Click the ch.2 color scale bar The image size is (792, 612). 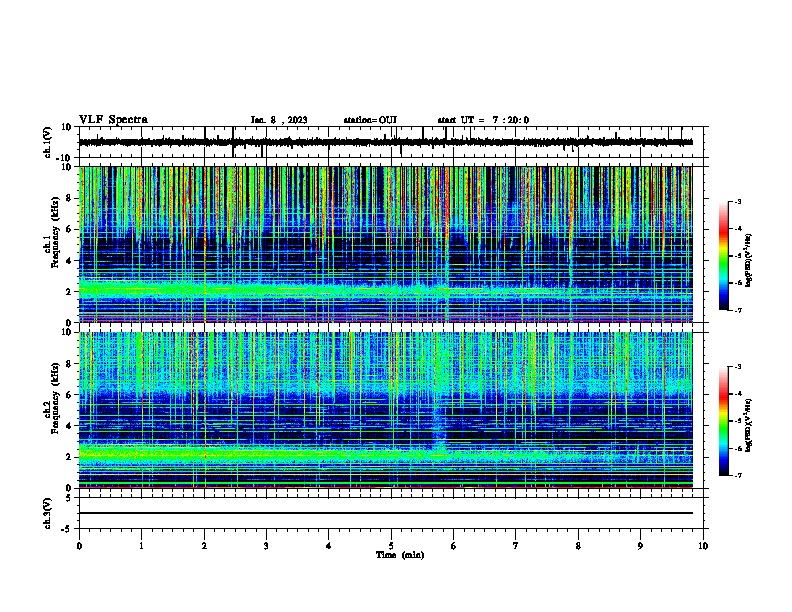pyautogui.click(x=724, y=421)
